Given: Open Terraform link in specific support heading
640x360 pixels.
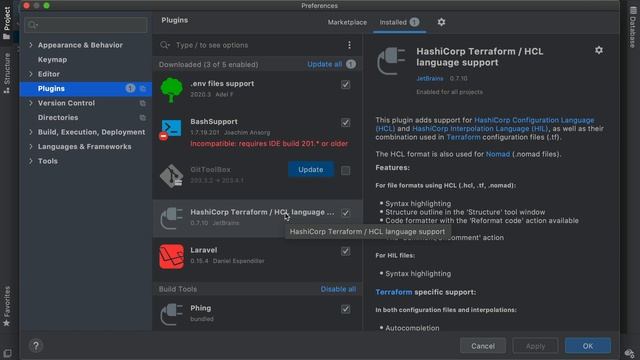Looking at the screenshot, I should coord(394,292).
